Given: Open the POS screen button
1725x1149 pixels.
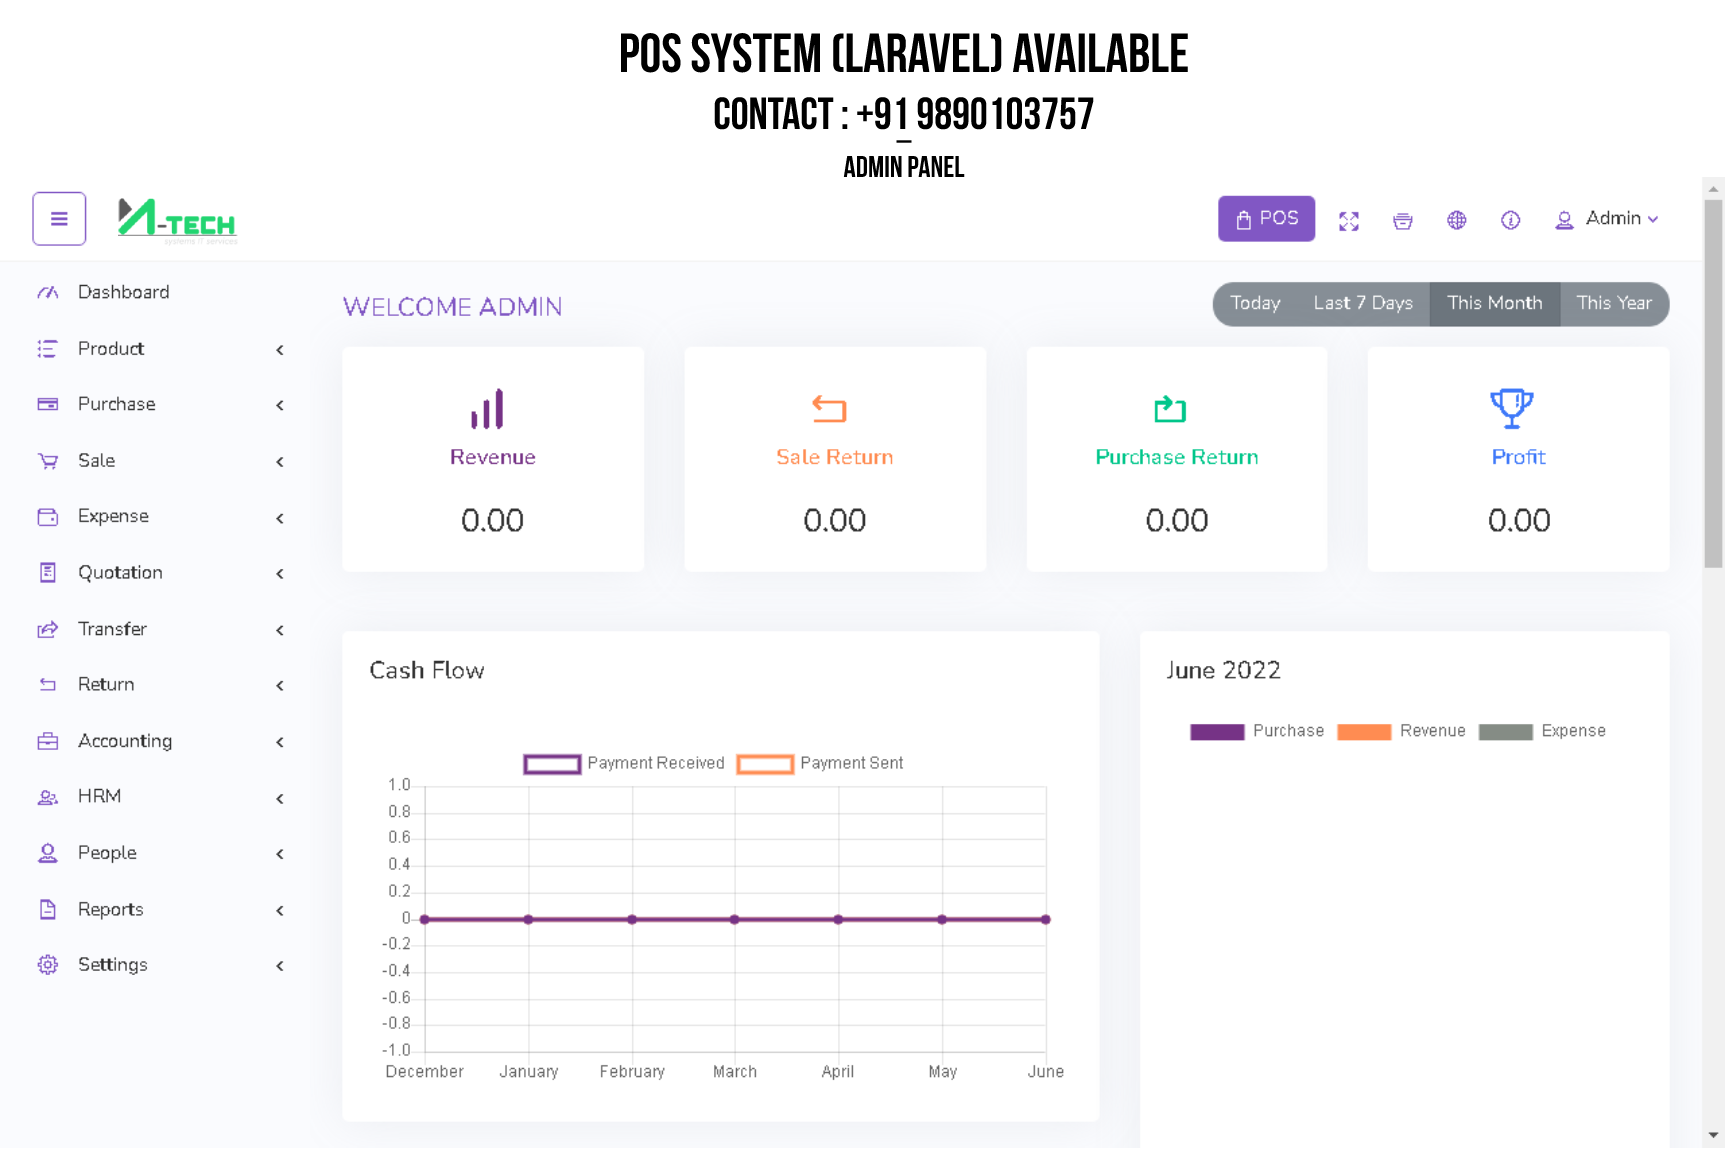Looking at the screenshot, I should tap(1266, 219).
